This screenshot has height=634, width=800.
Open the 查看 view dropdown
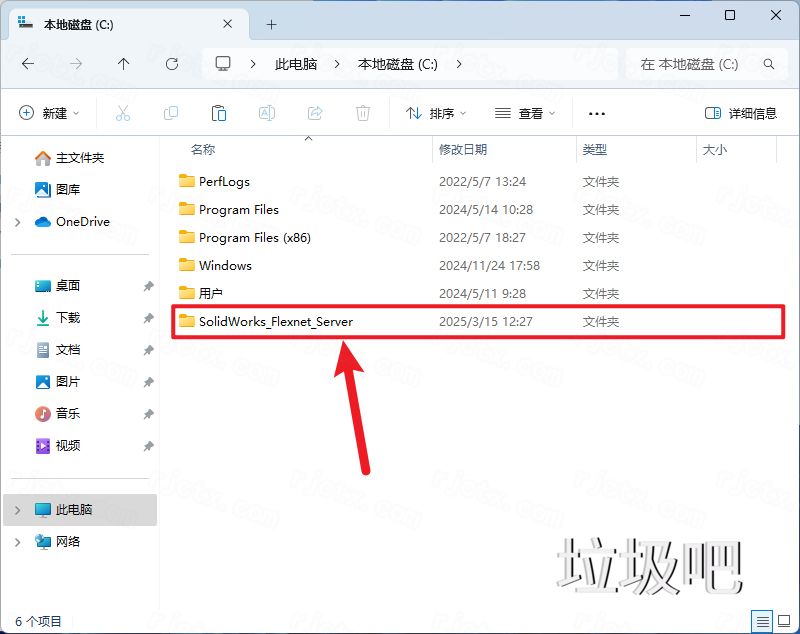coord(525,113)
